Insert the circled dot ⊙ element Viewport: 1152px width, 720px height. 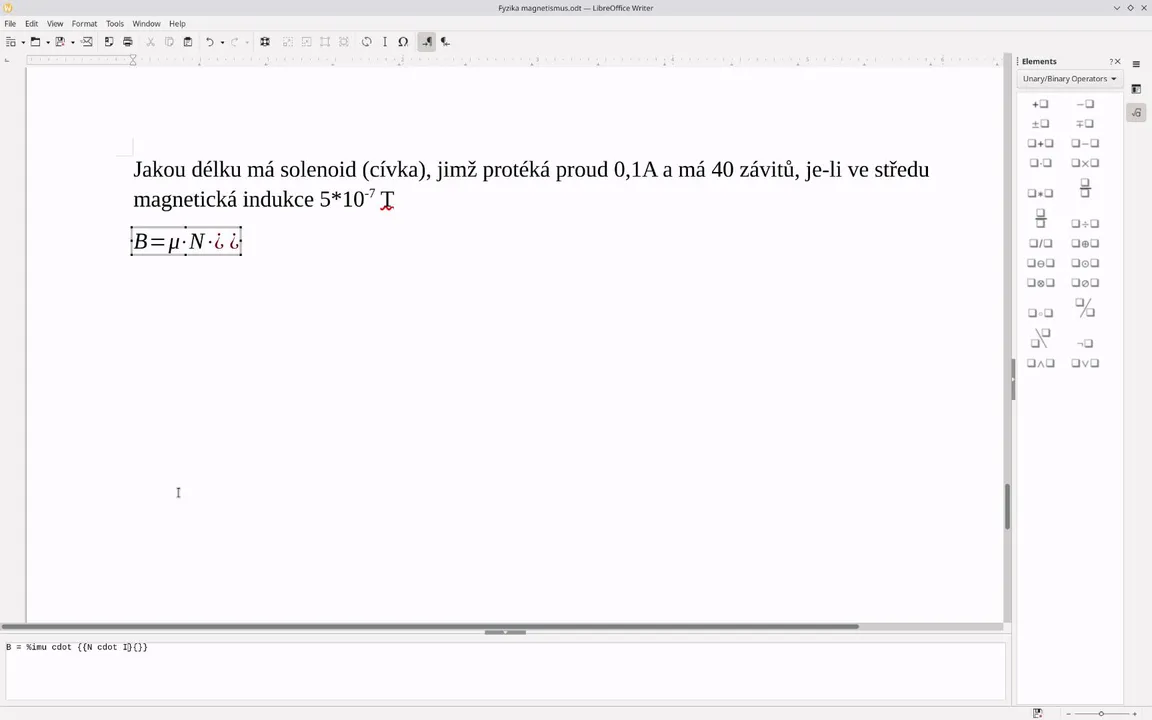click(x=1085, y=264)
